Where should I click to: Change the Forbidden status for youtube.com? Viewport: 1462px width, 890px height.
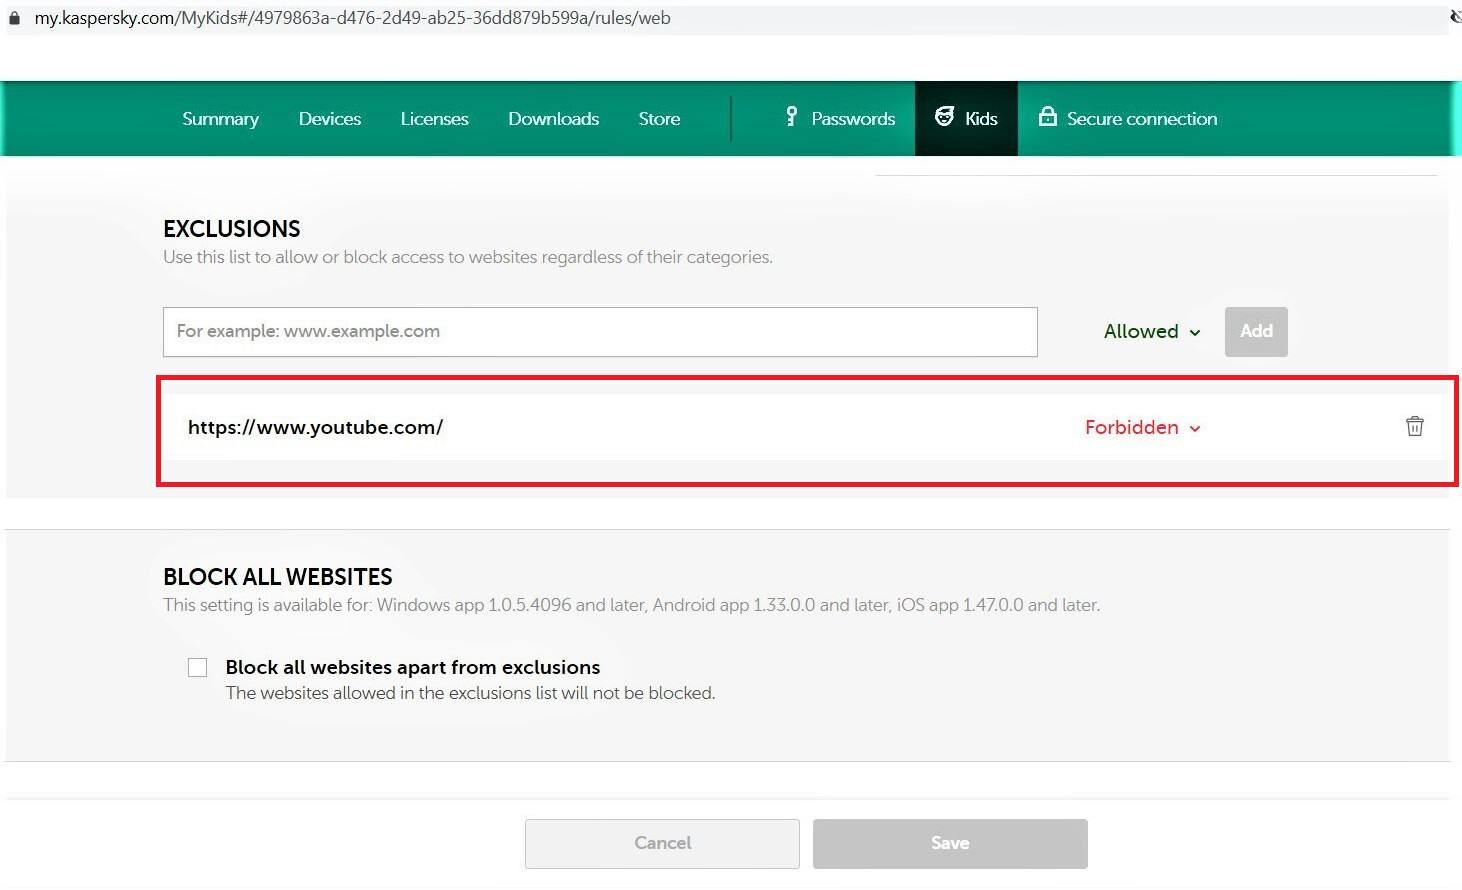[1143, 427]
